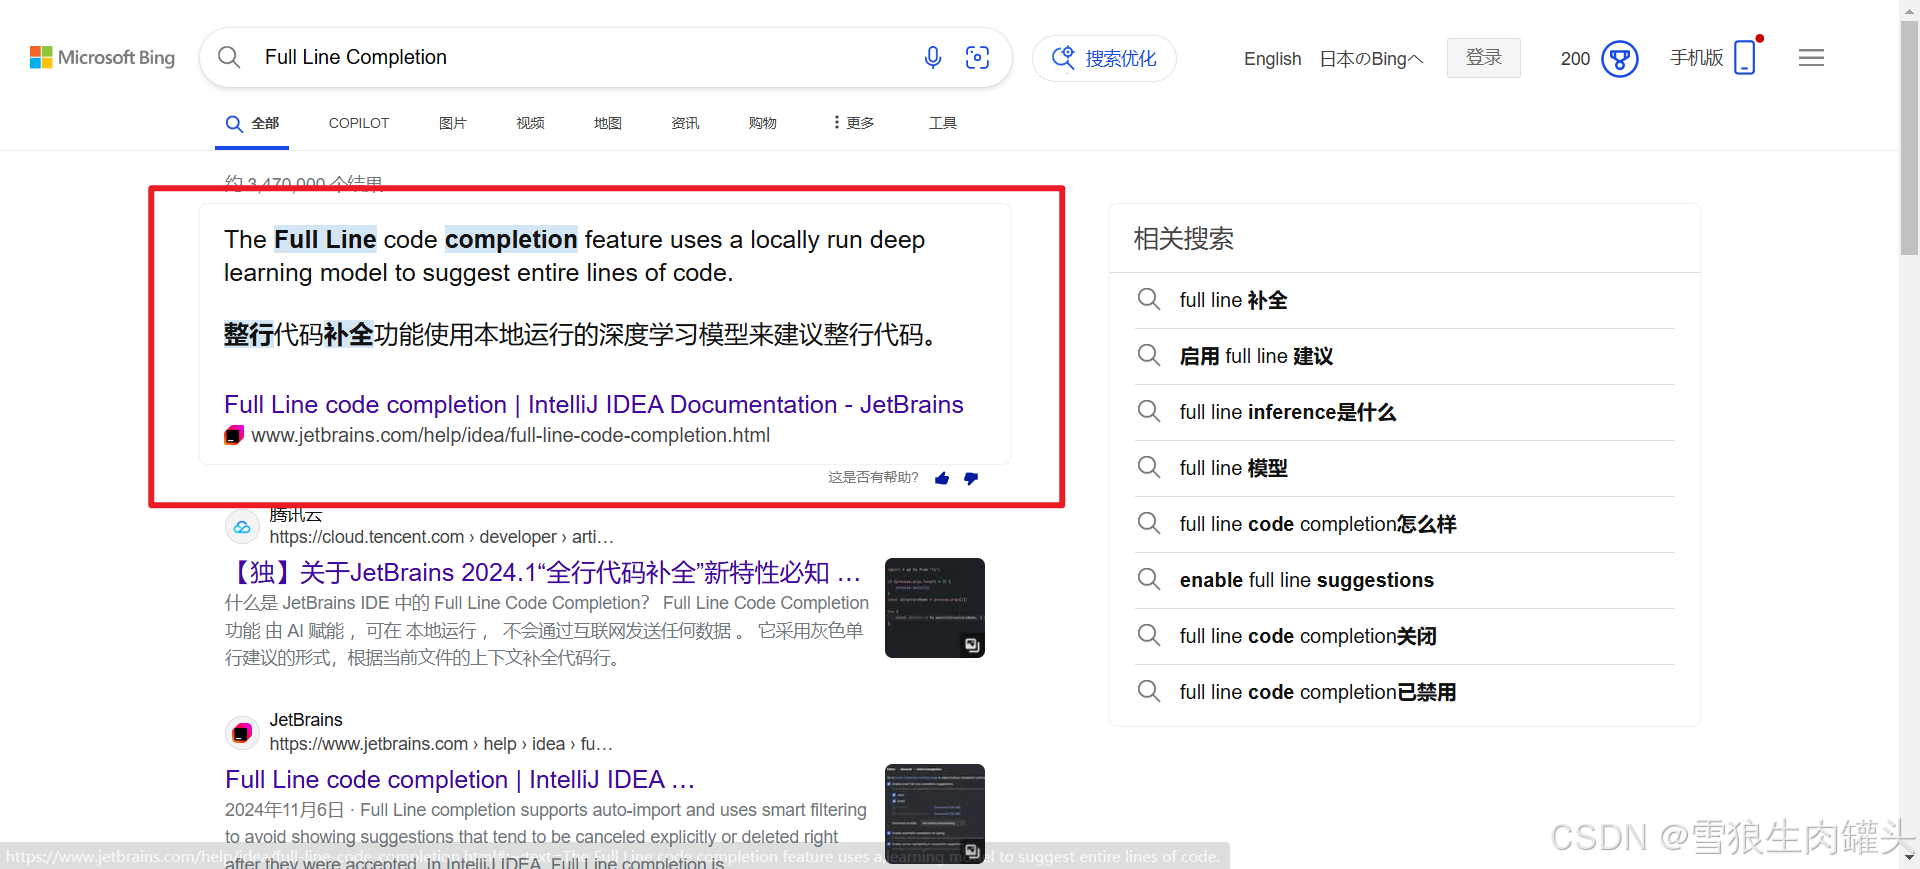Click the 相关搜索 heading
The width and height of the screenshot is (1920, 869).
pyautogui.click(x=1183, y=239)
